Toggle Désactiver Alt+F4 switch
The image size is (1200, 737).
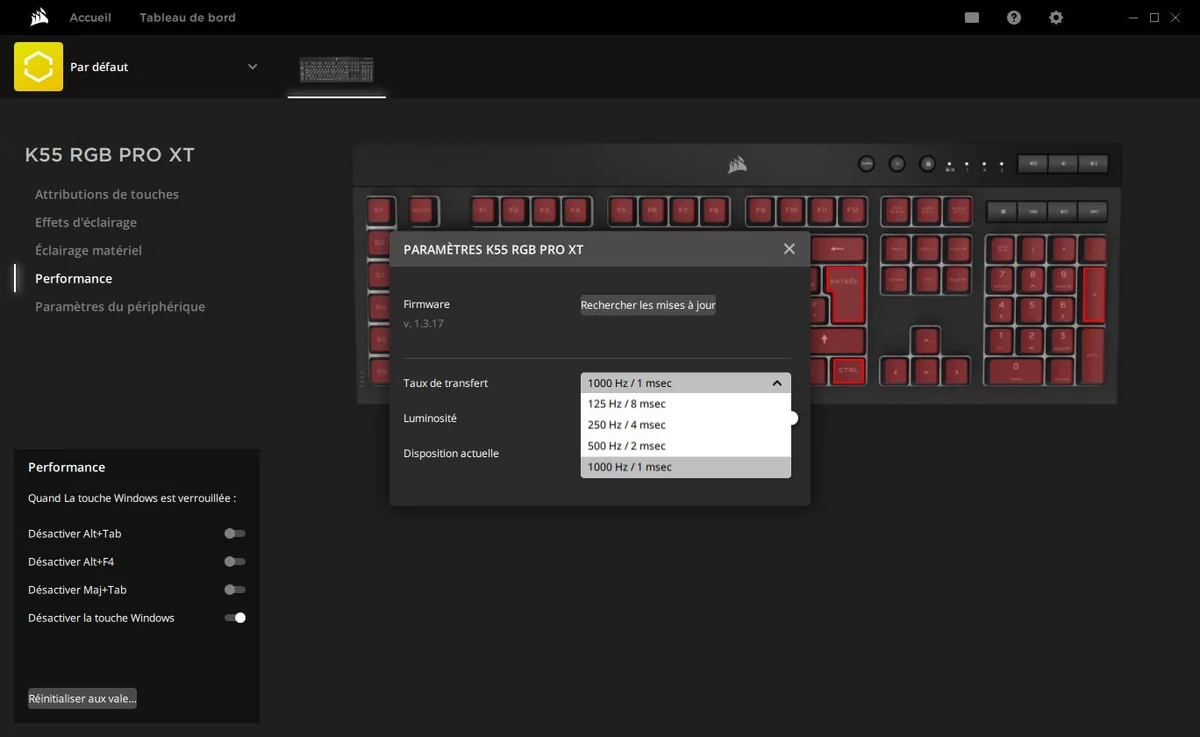pos(235,562)
